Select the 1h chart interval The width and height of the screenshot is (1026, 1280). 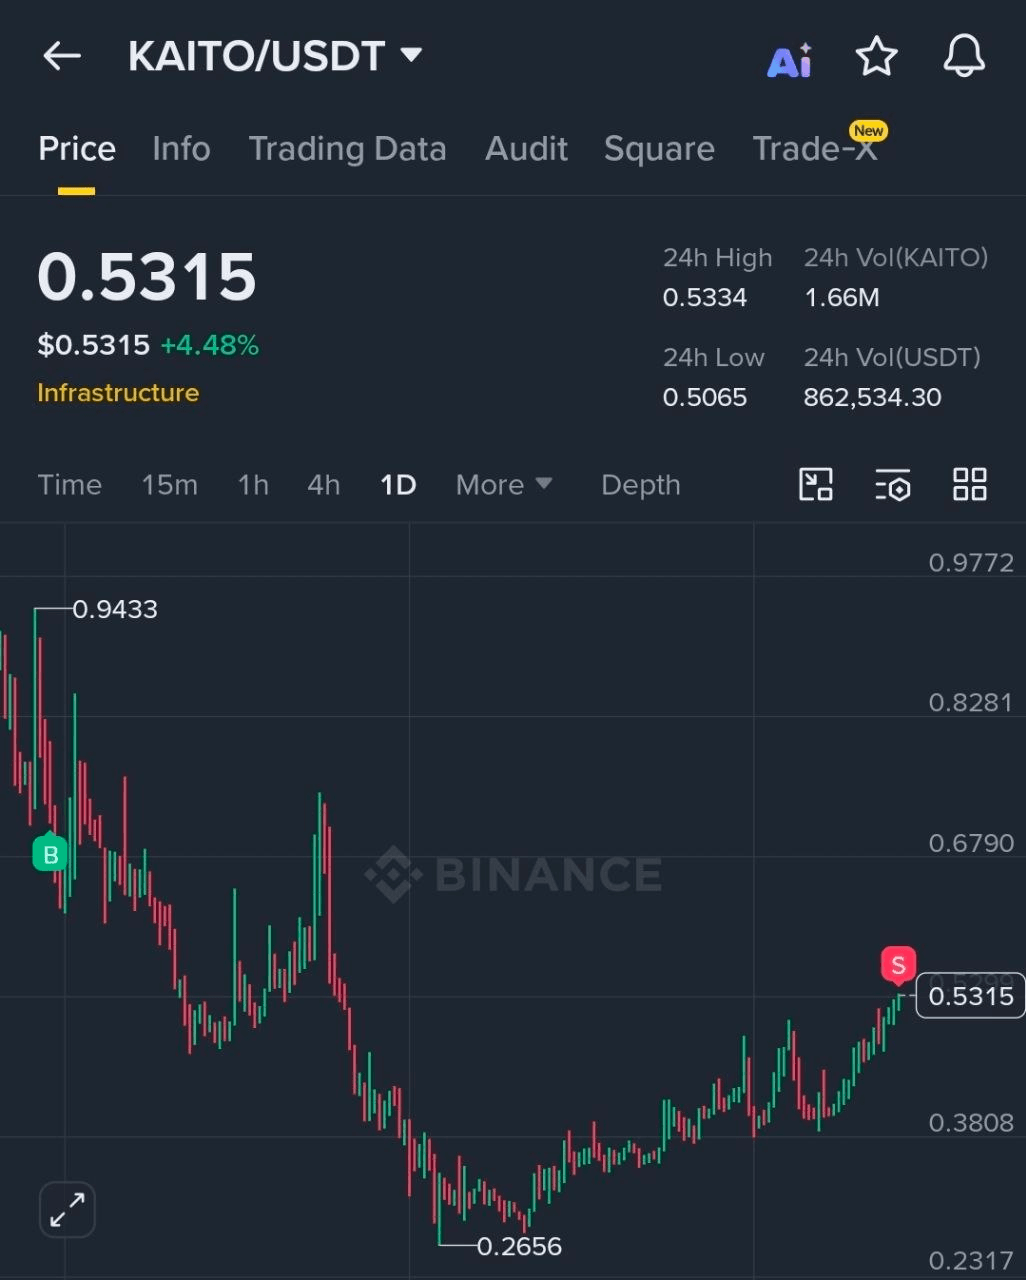click(253, 485)
